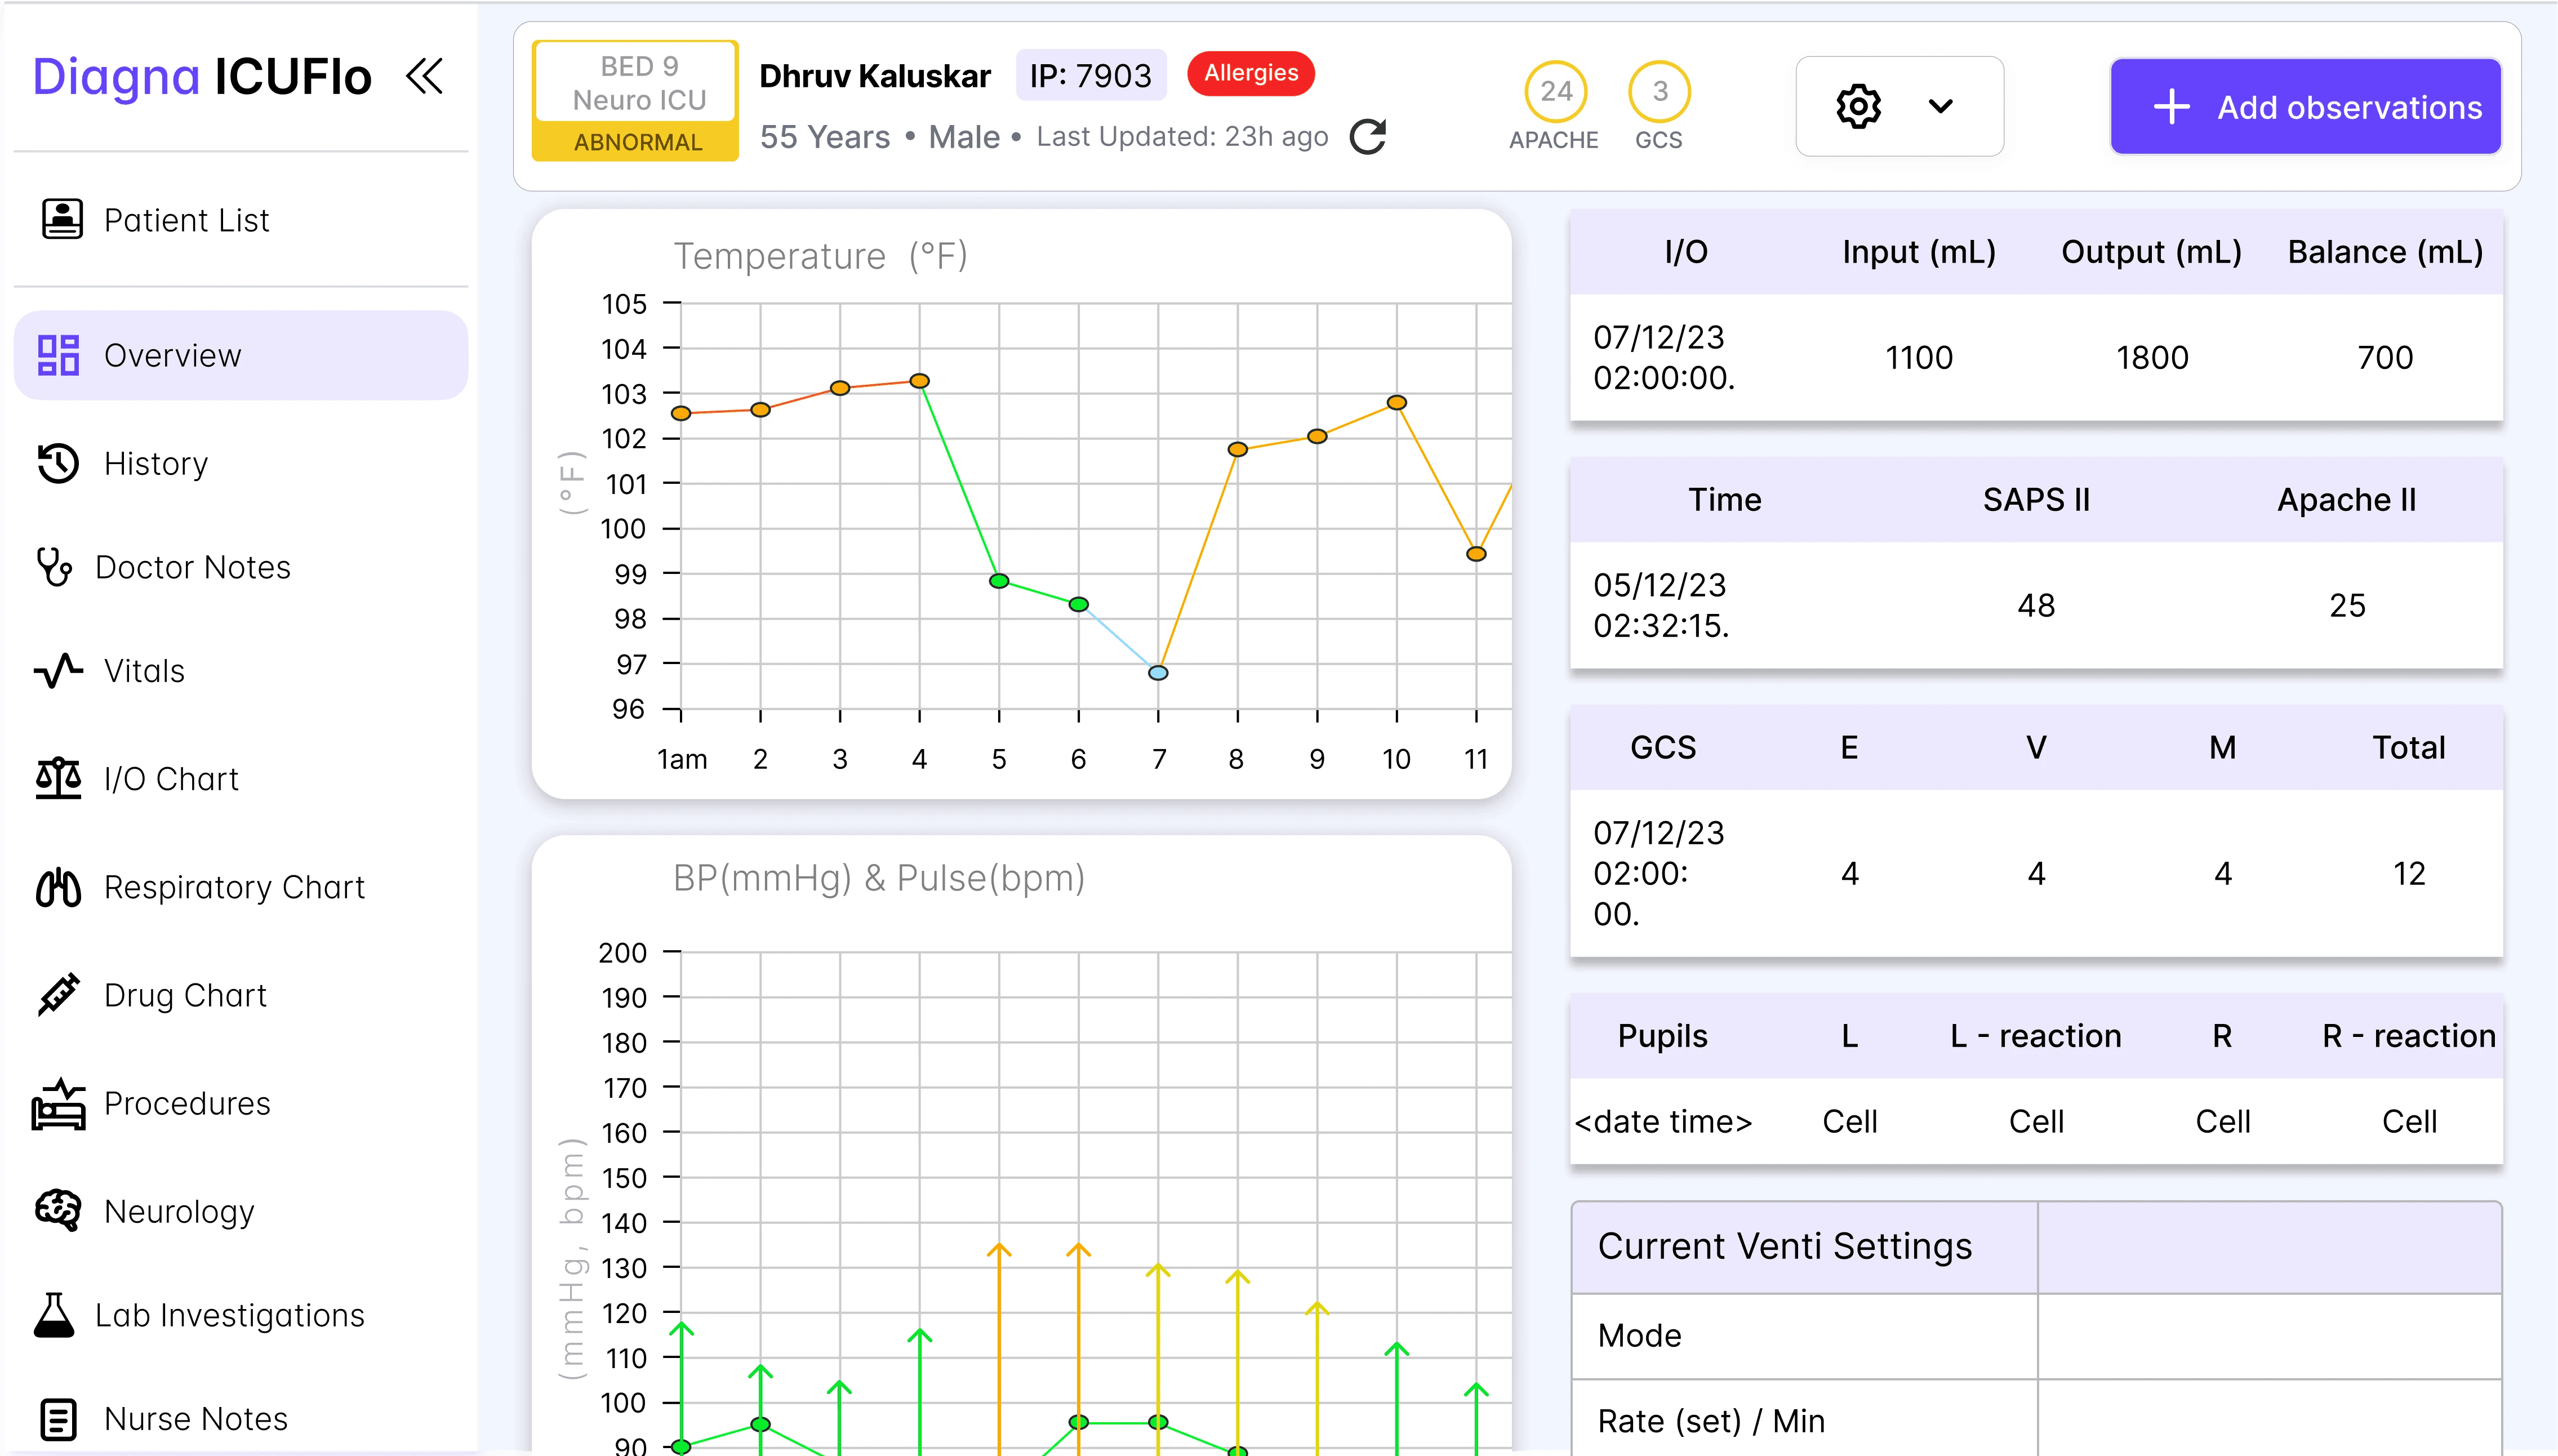Open Drug Chart section
This screenshot has height=1456, width=2558.
(241, 995)
